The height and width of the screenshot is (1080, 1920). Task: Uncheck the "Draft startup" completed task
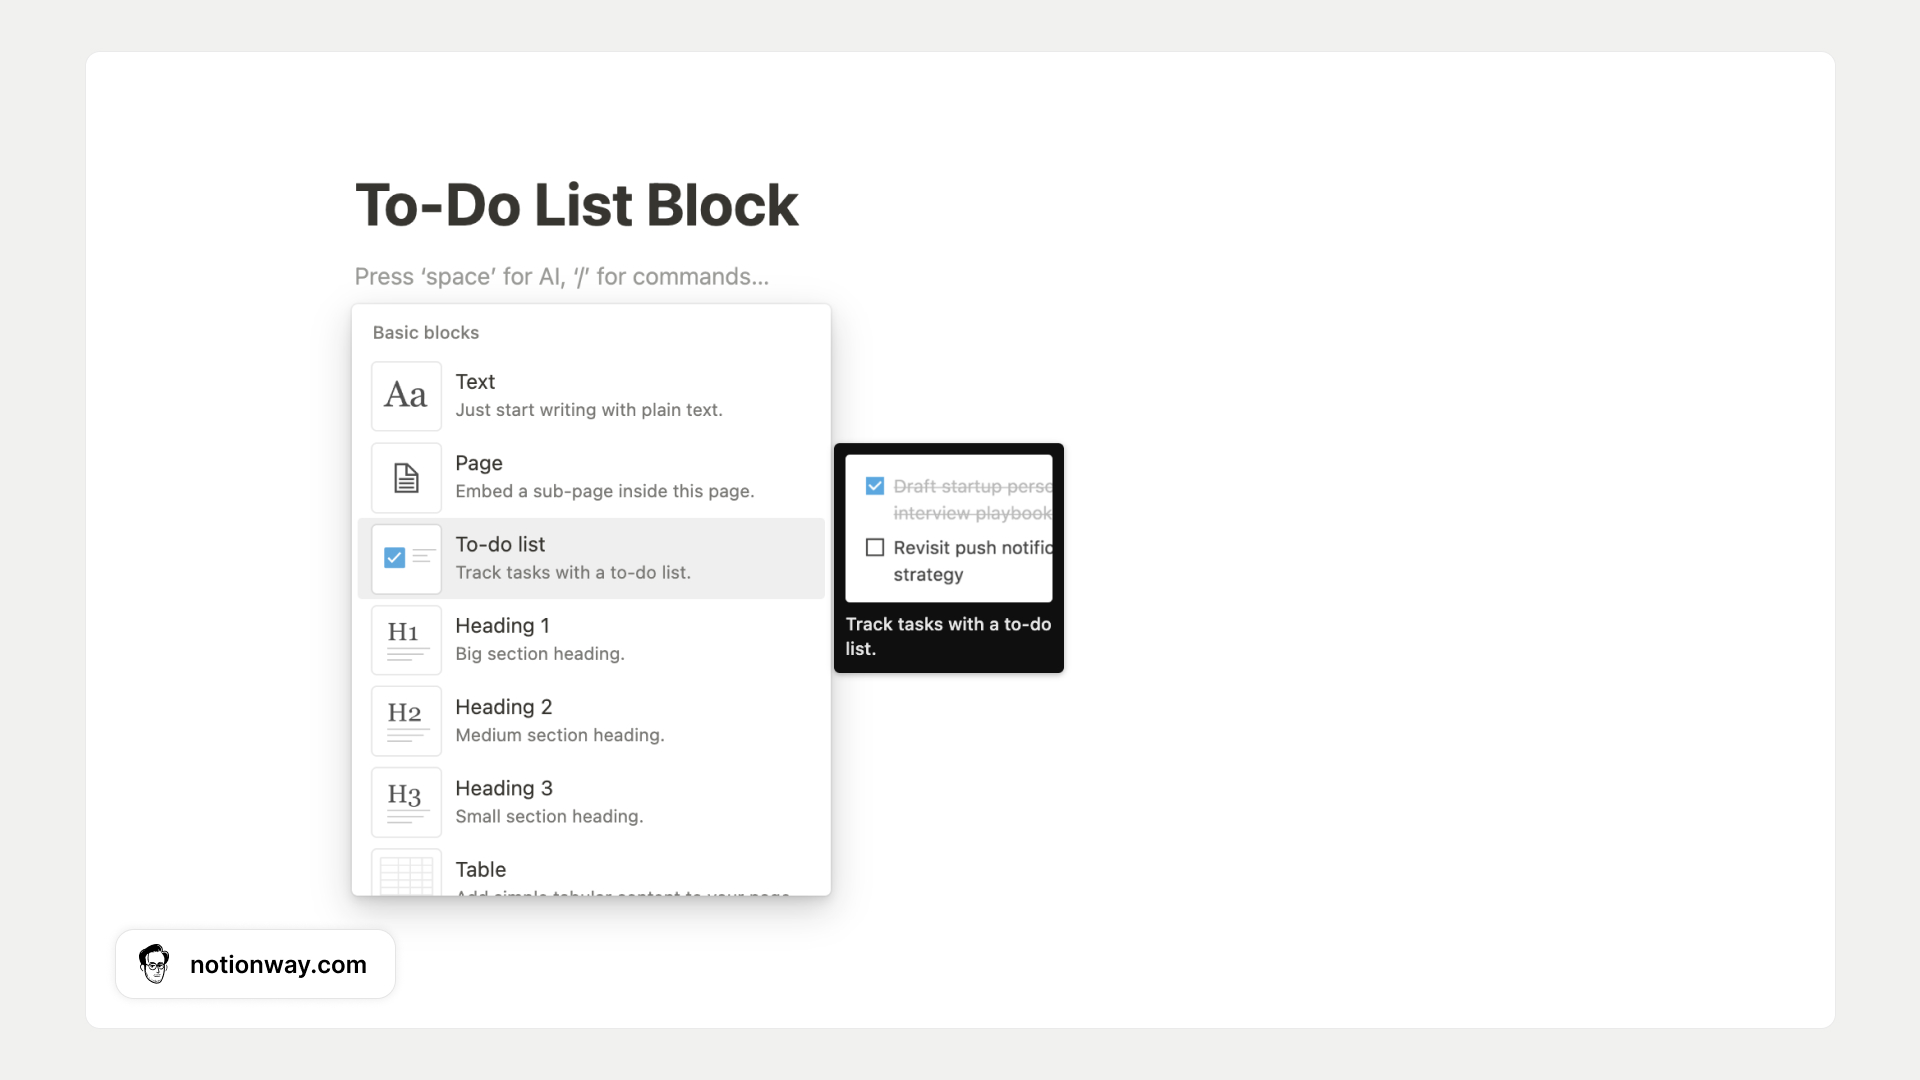click(x=876, y=485)
